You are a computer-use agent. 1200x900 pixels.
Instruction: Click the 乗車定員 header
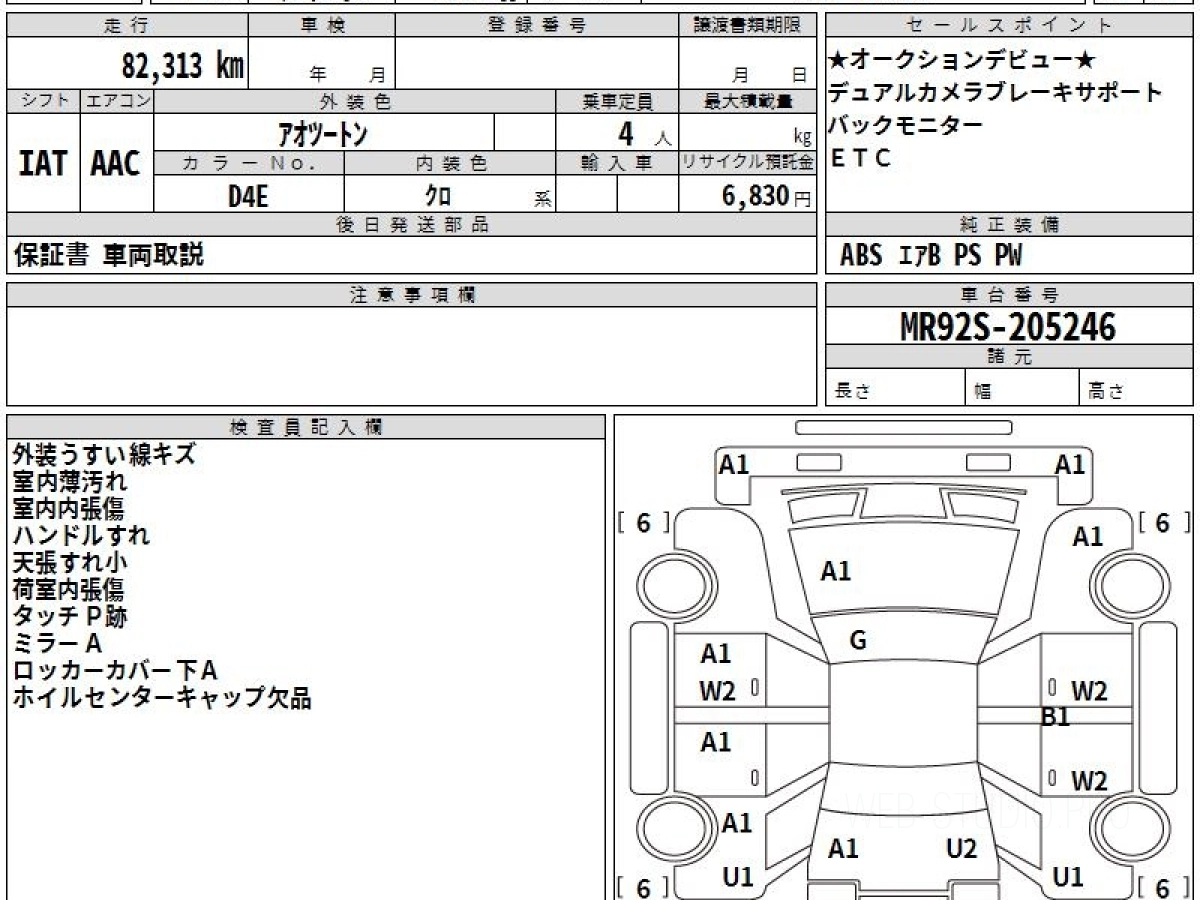617,101
